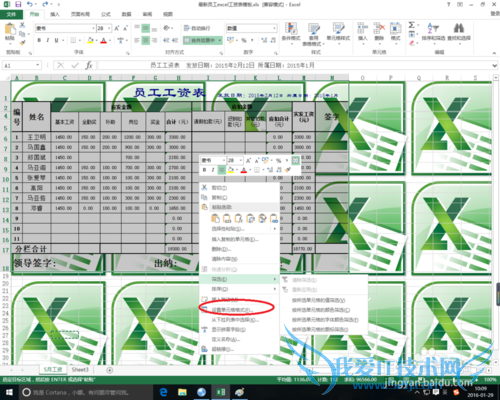This screenshot has height=400, width=500.
Task: Click the Redo arrow icon
Action: pos(45,4)
